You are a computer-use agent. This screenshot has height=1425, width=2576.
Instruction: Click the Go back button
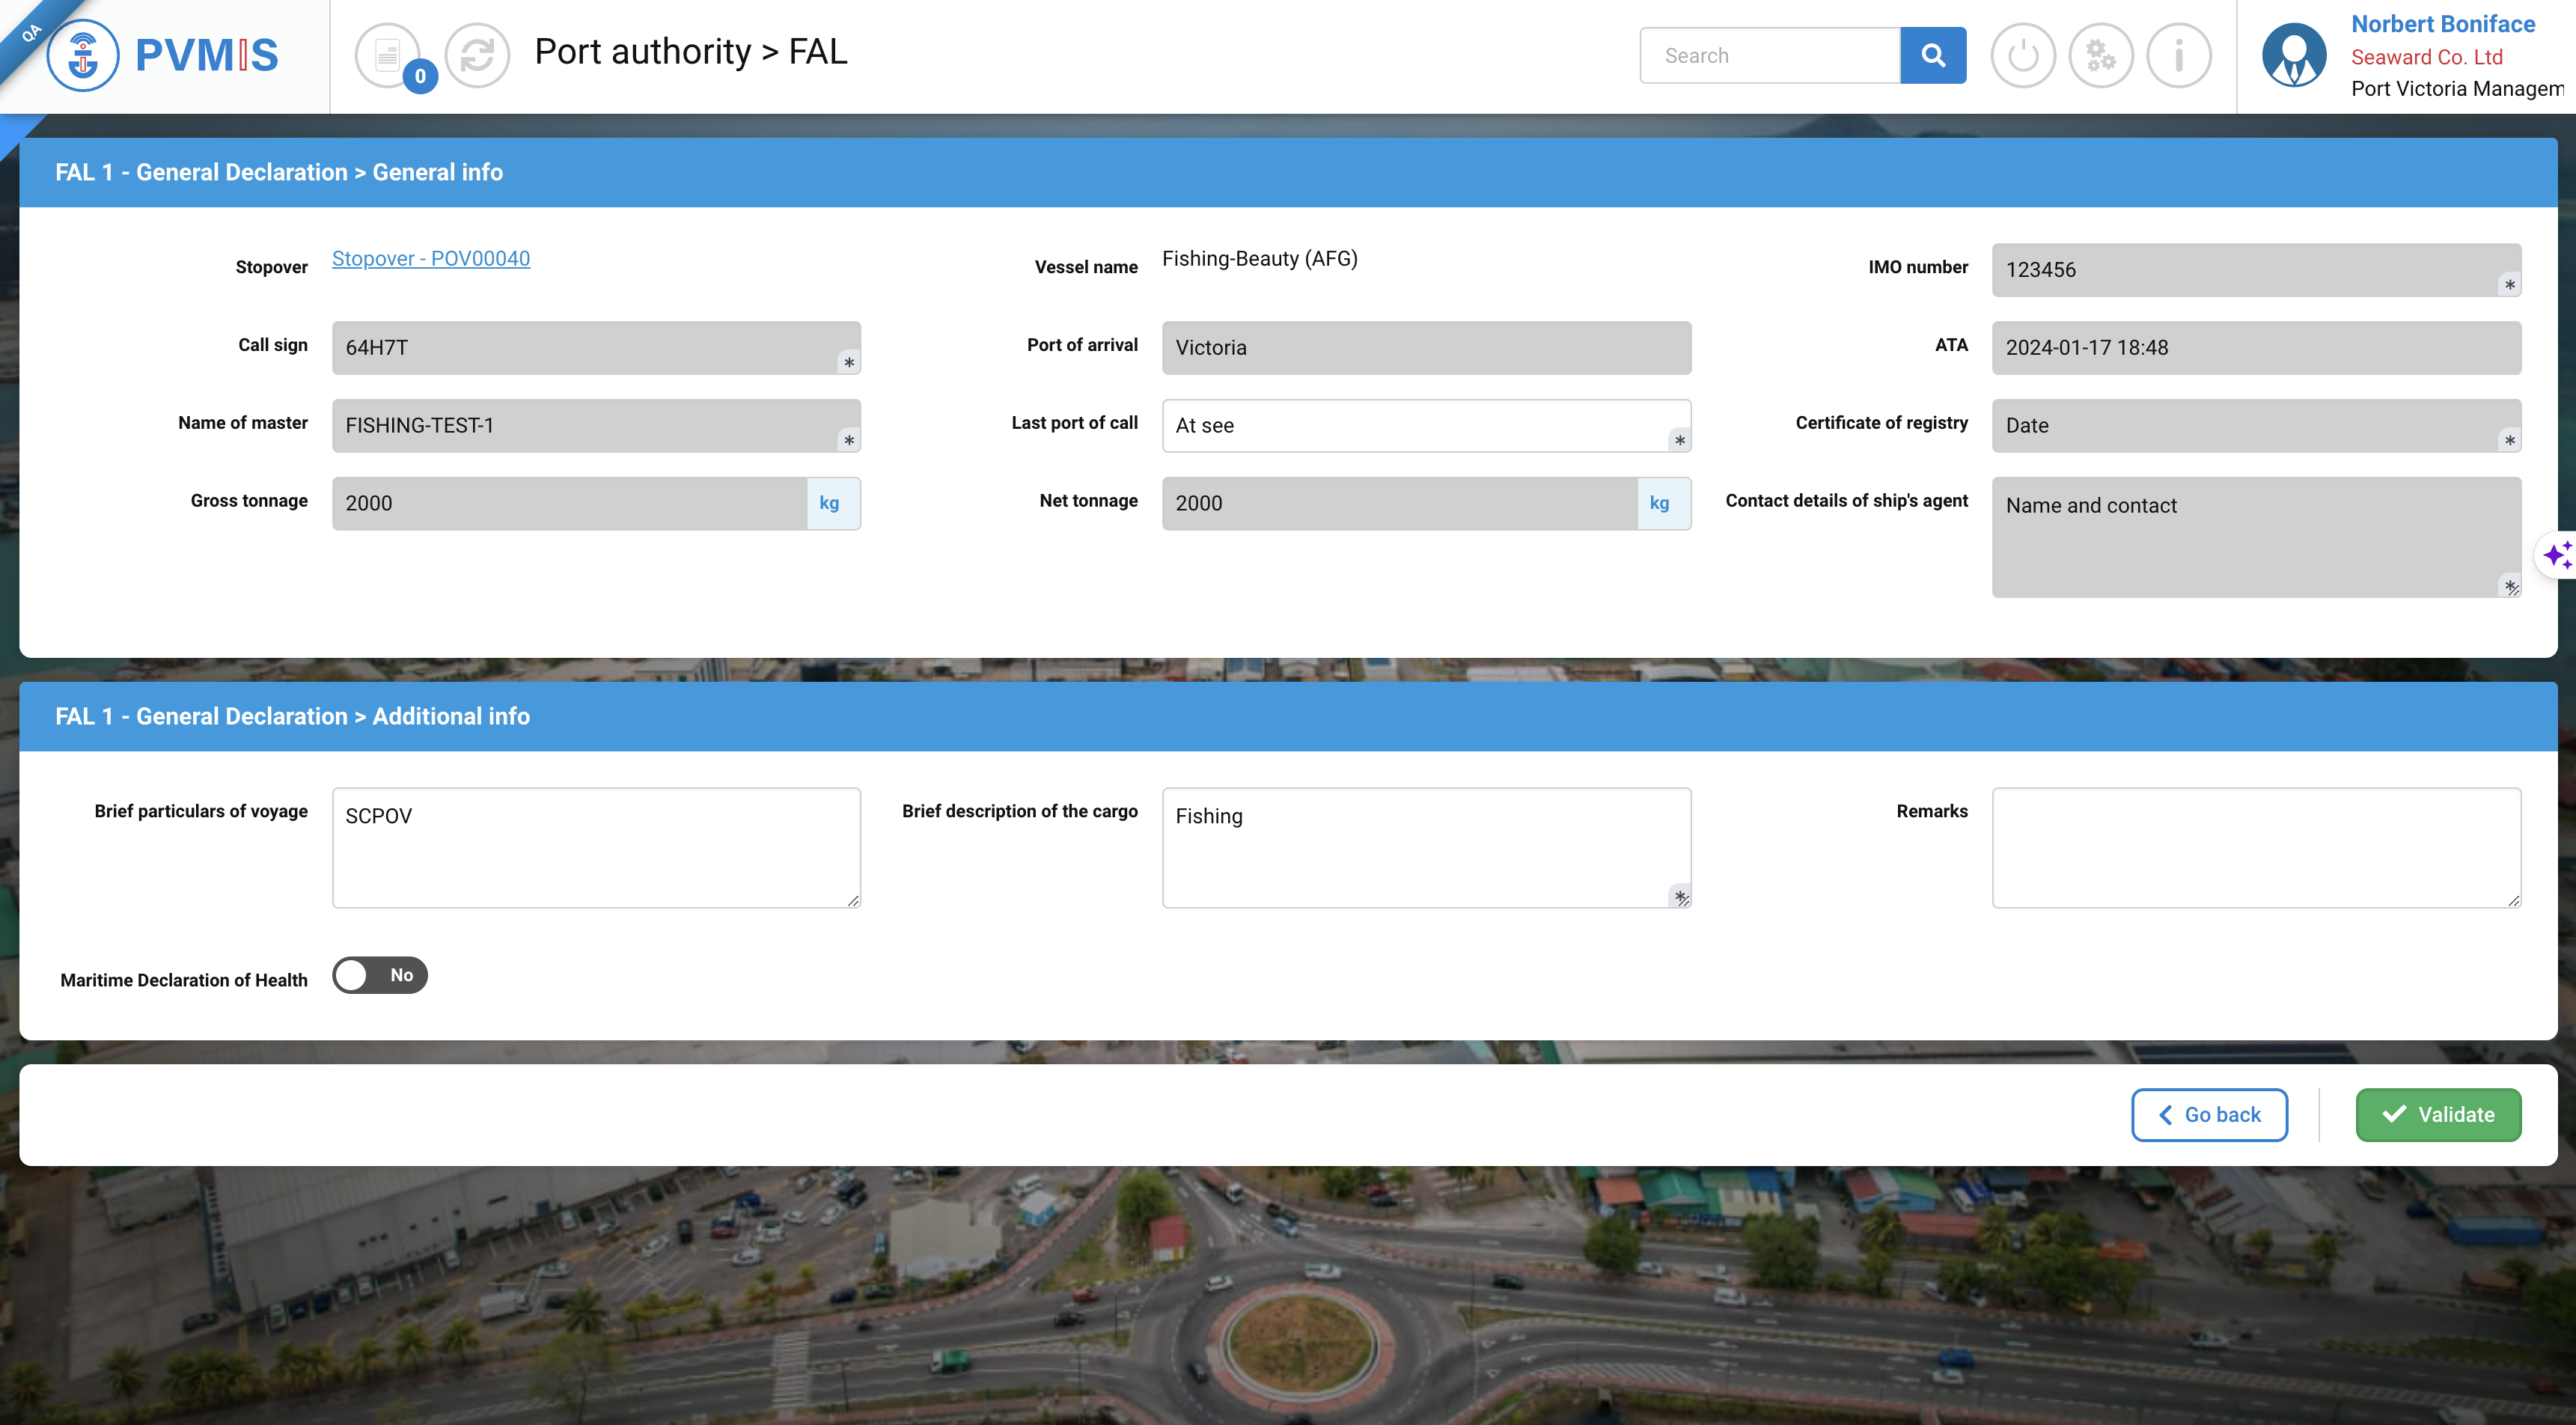2209,1114
